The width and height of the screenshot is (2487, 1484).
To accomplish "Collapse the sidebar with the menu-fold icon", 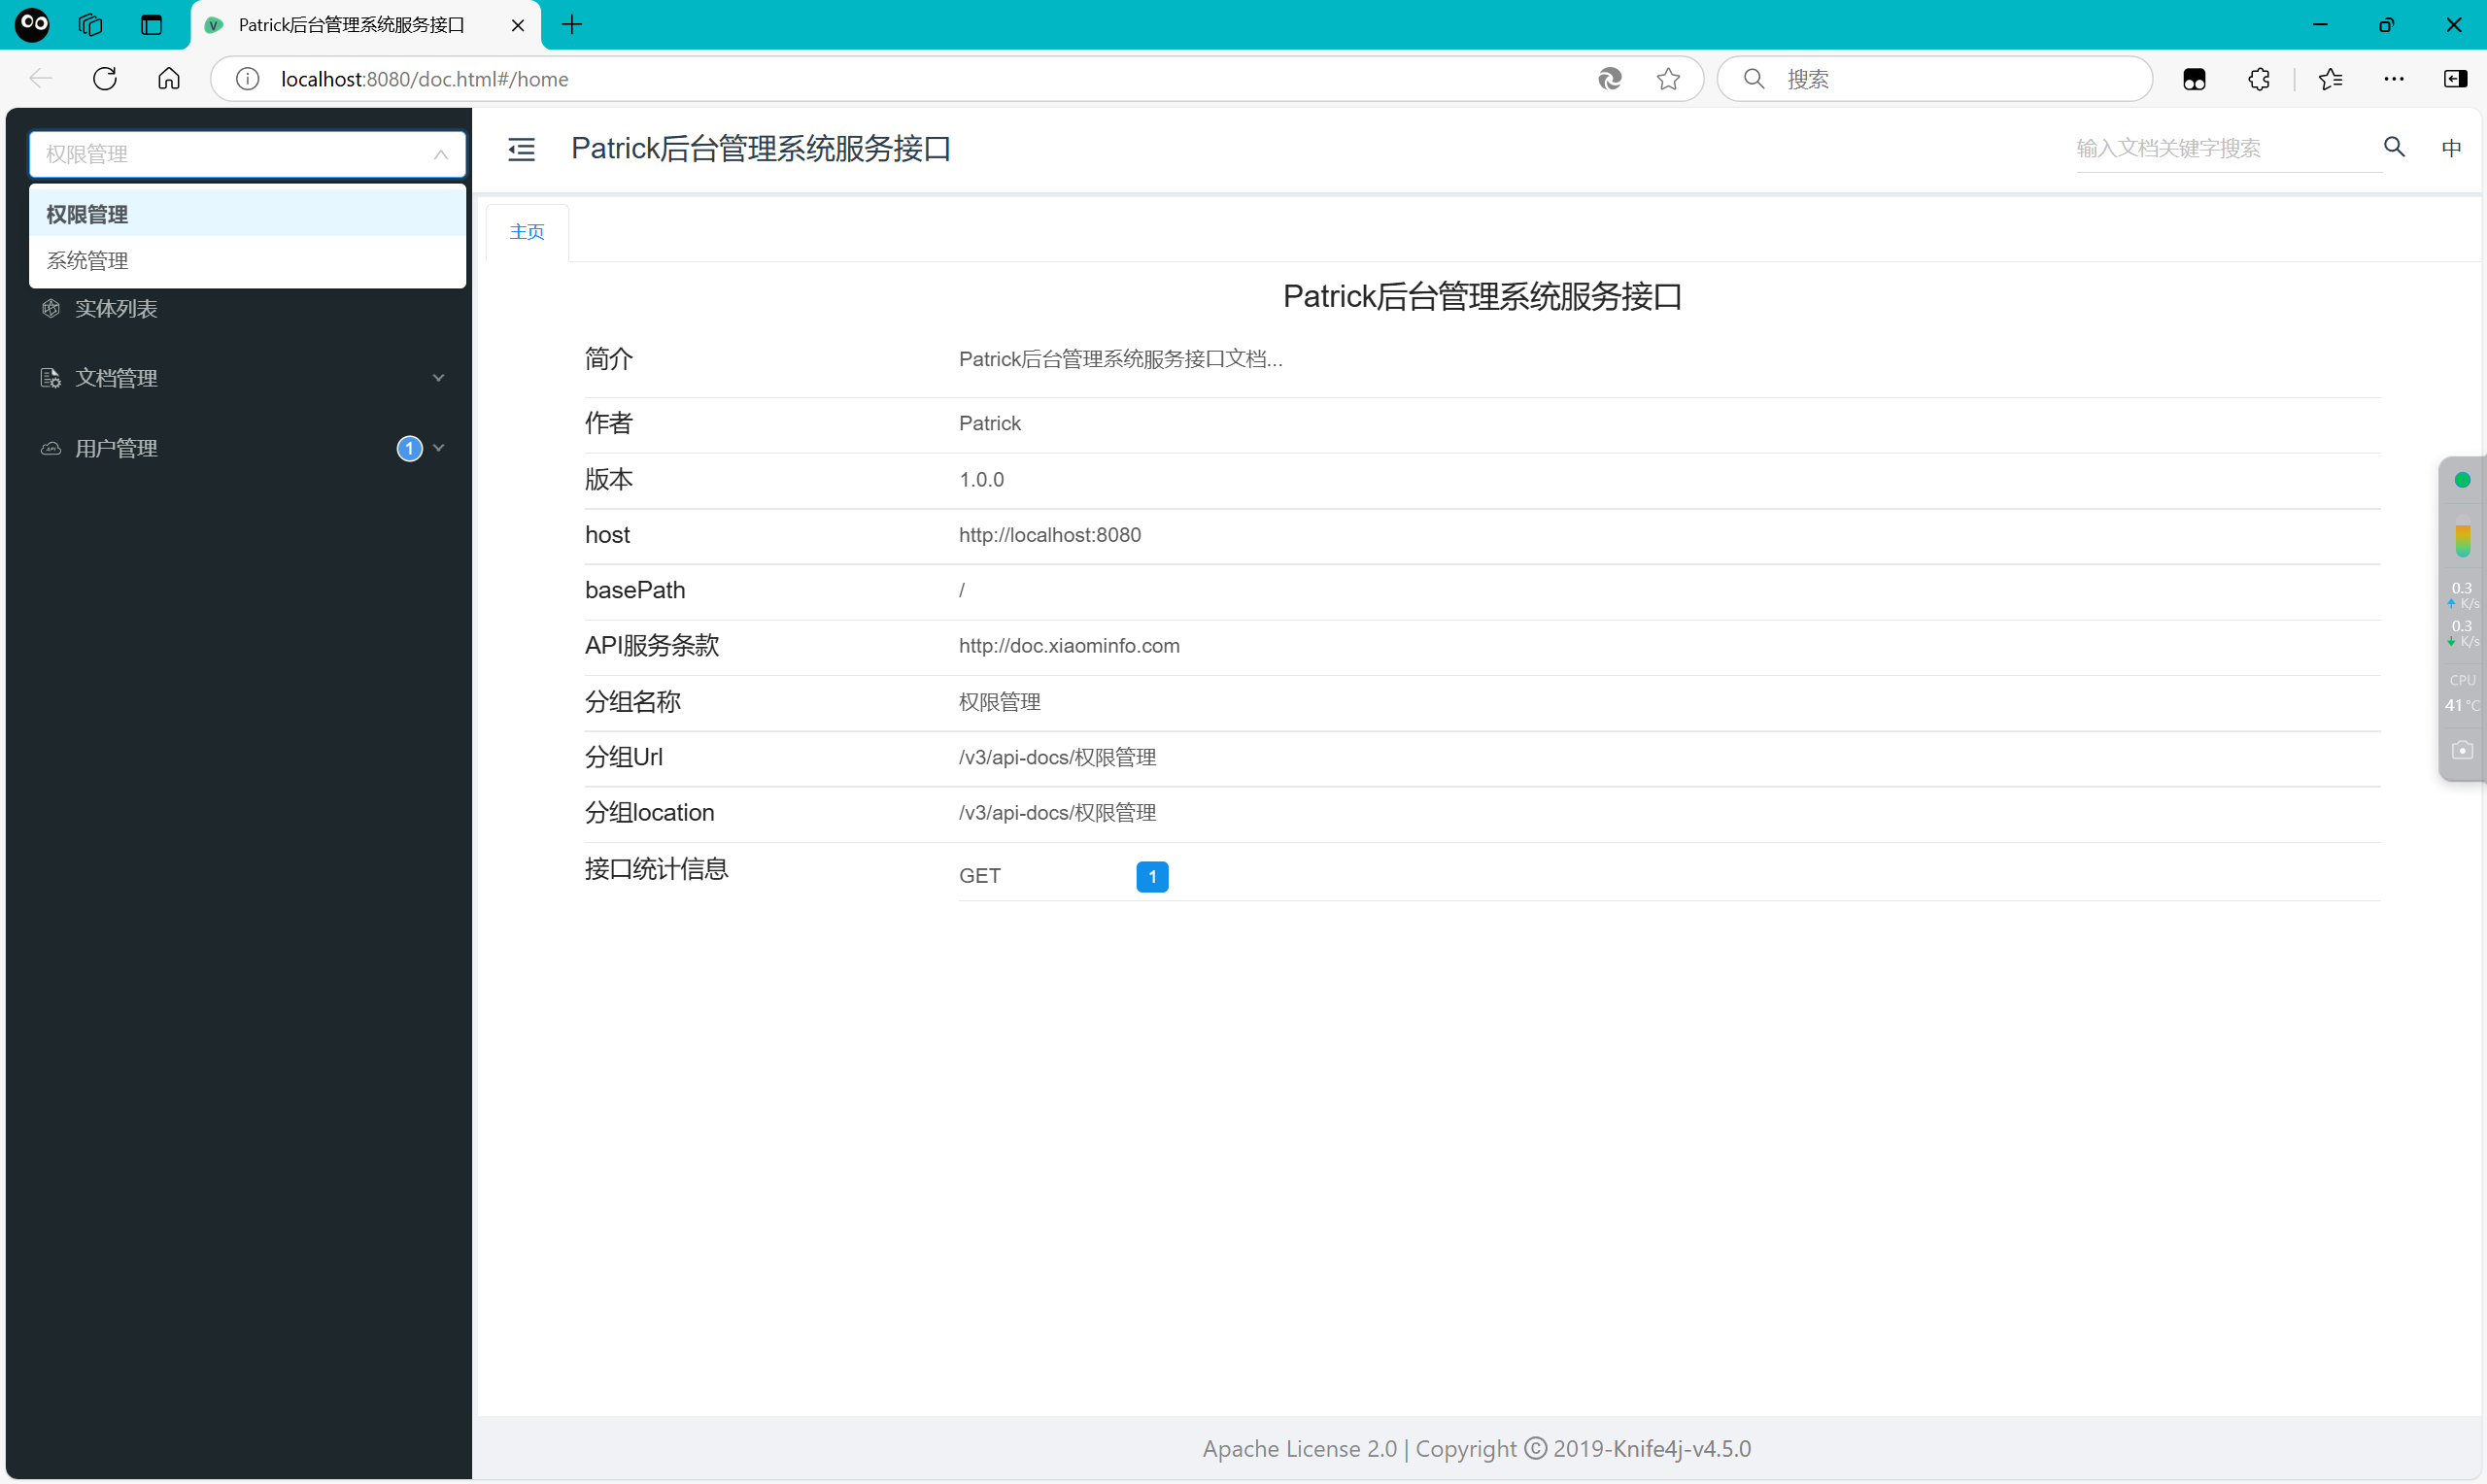I will 521,149.
